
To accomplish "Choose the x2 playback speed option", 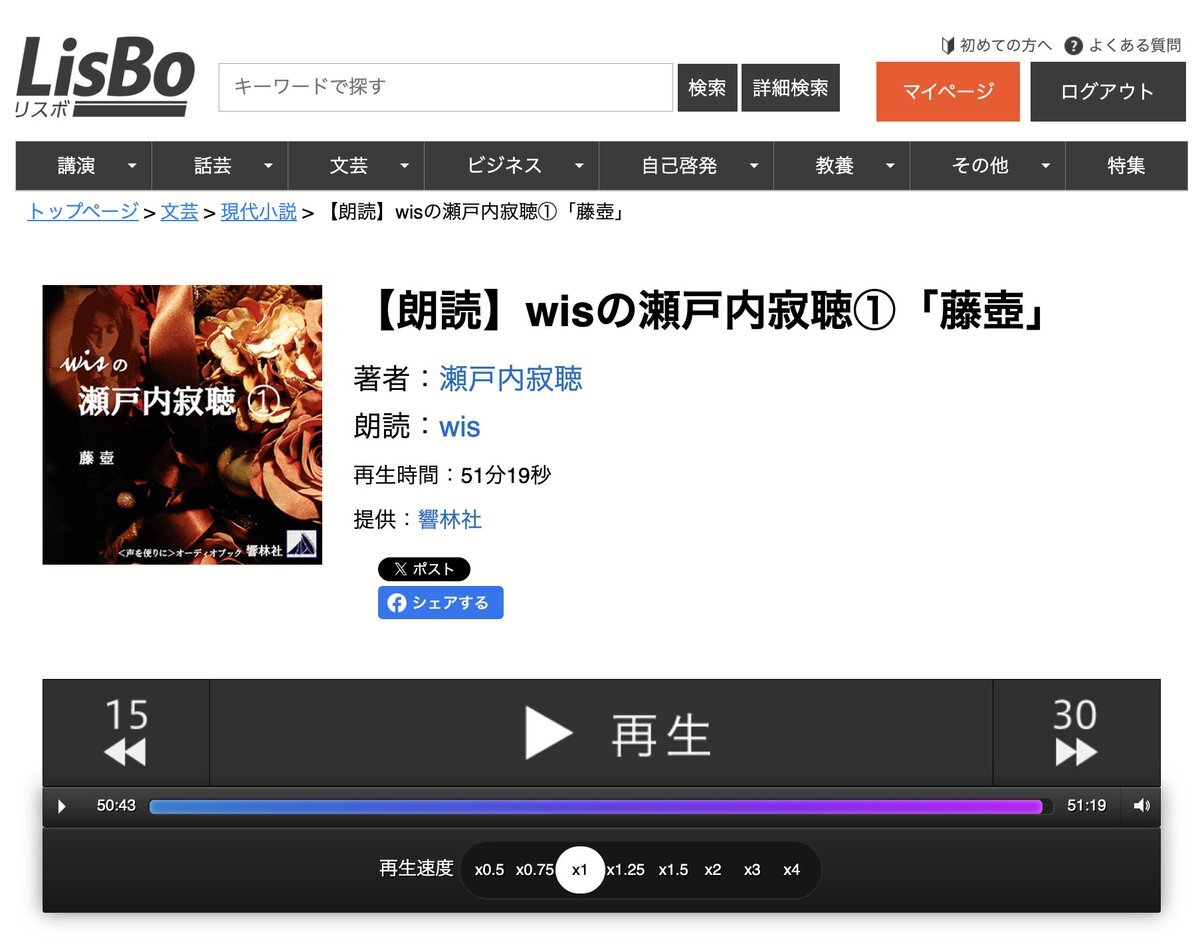I will click(712, 870).
